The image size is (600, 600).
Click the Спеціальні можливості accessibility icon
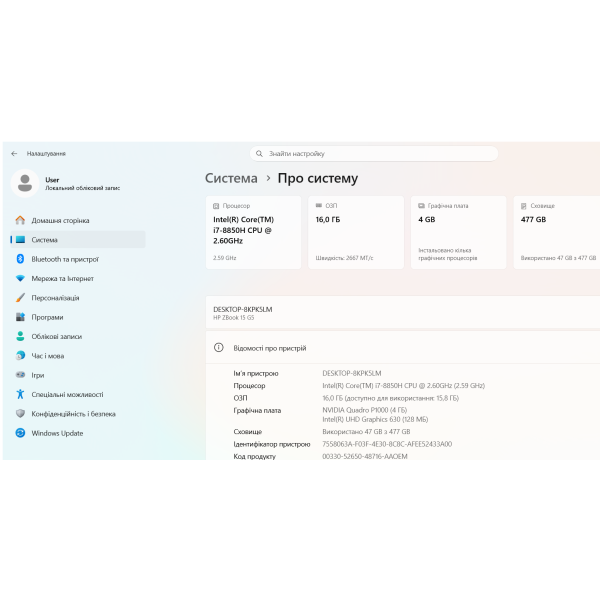(x=20, y=394)
